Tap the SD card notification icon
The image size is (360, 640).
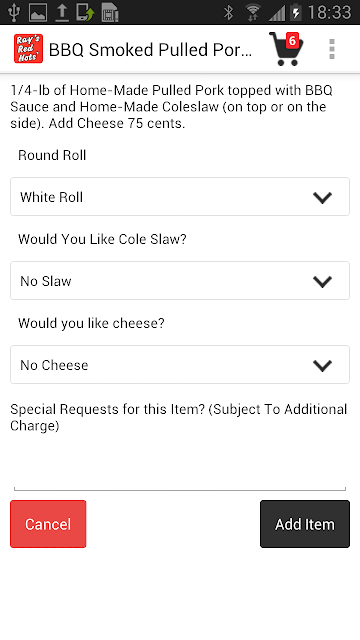coord(110,12)
